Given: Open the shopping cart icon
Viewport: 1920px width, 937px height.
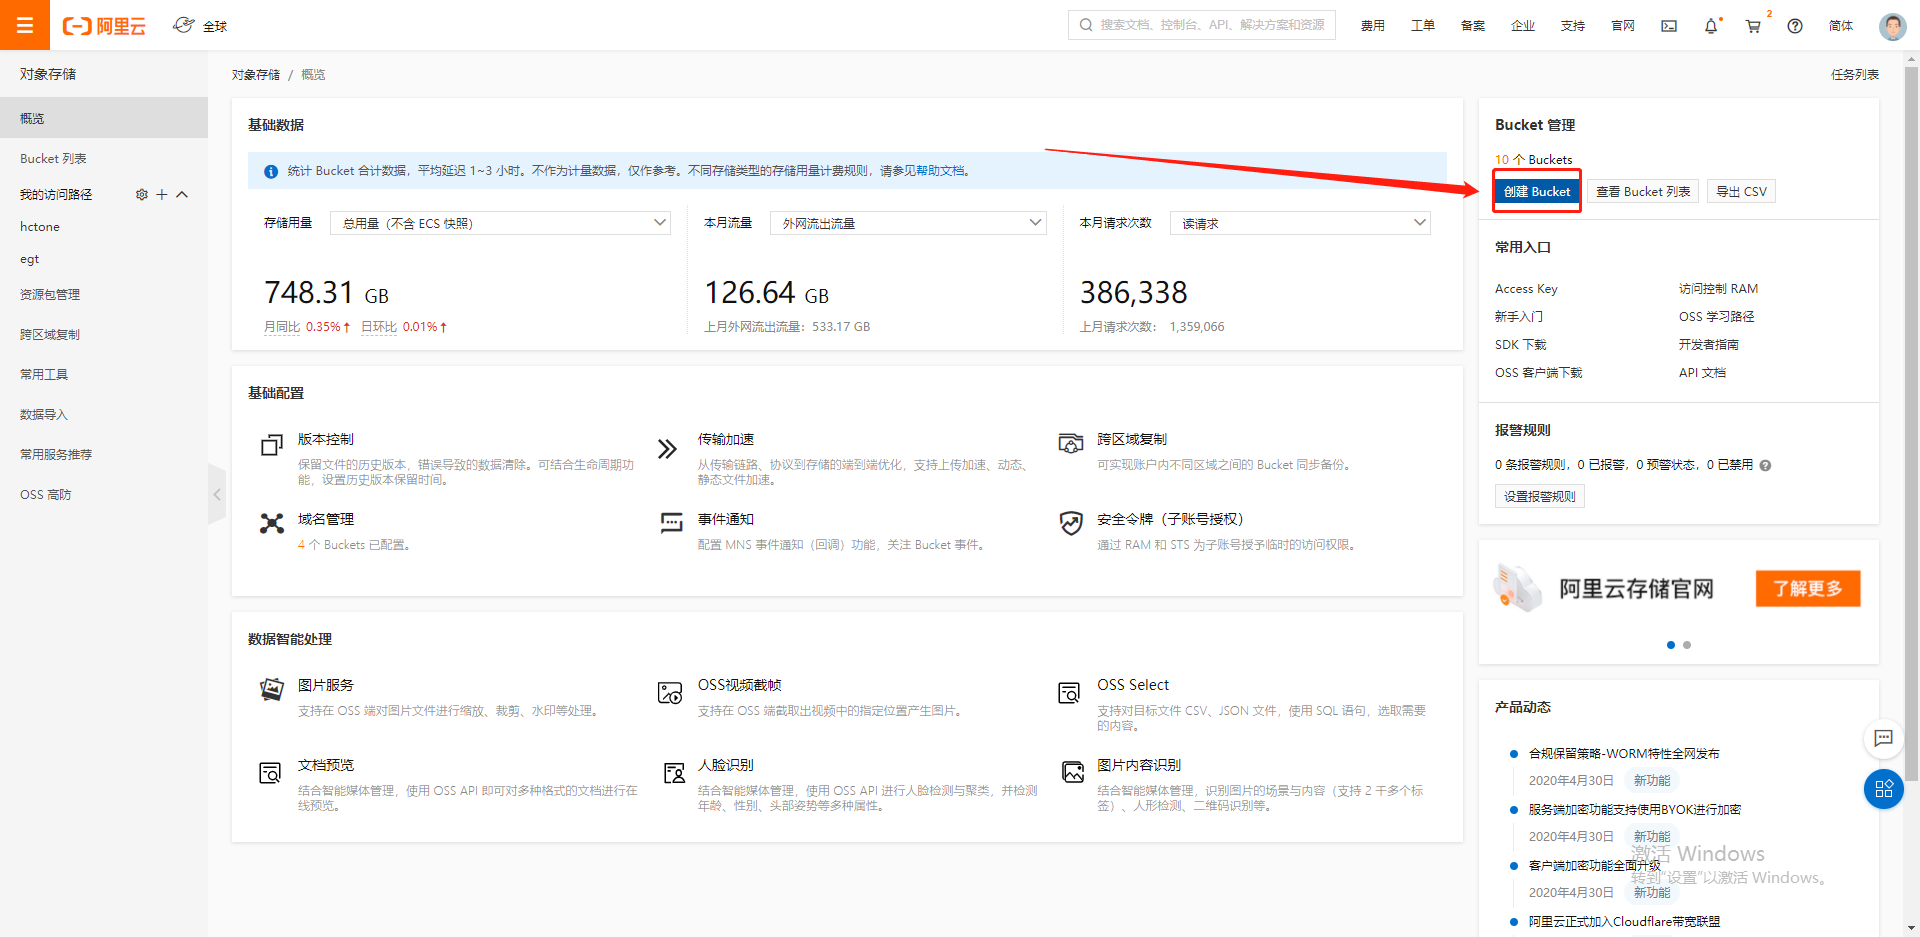Looking at the screenshot, I should coord(1753,26).
